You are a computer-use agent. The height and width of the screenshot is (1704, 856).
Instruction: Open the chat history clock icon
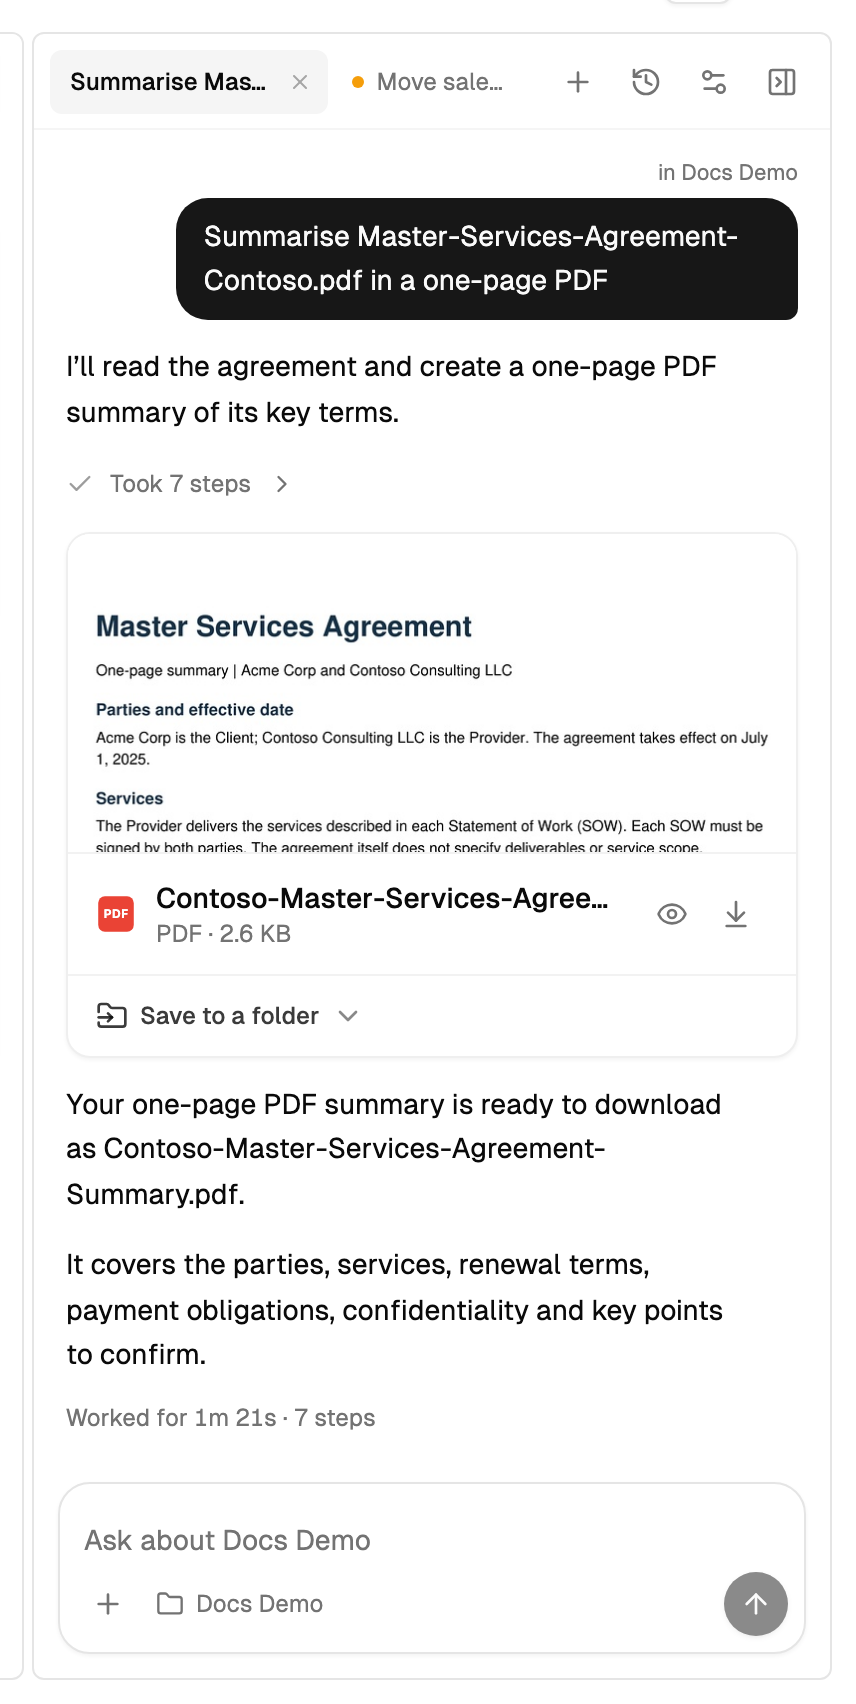click(x=646, y=82)
